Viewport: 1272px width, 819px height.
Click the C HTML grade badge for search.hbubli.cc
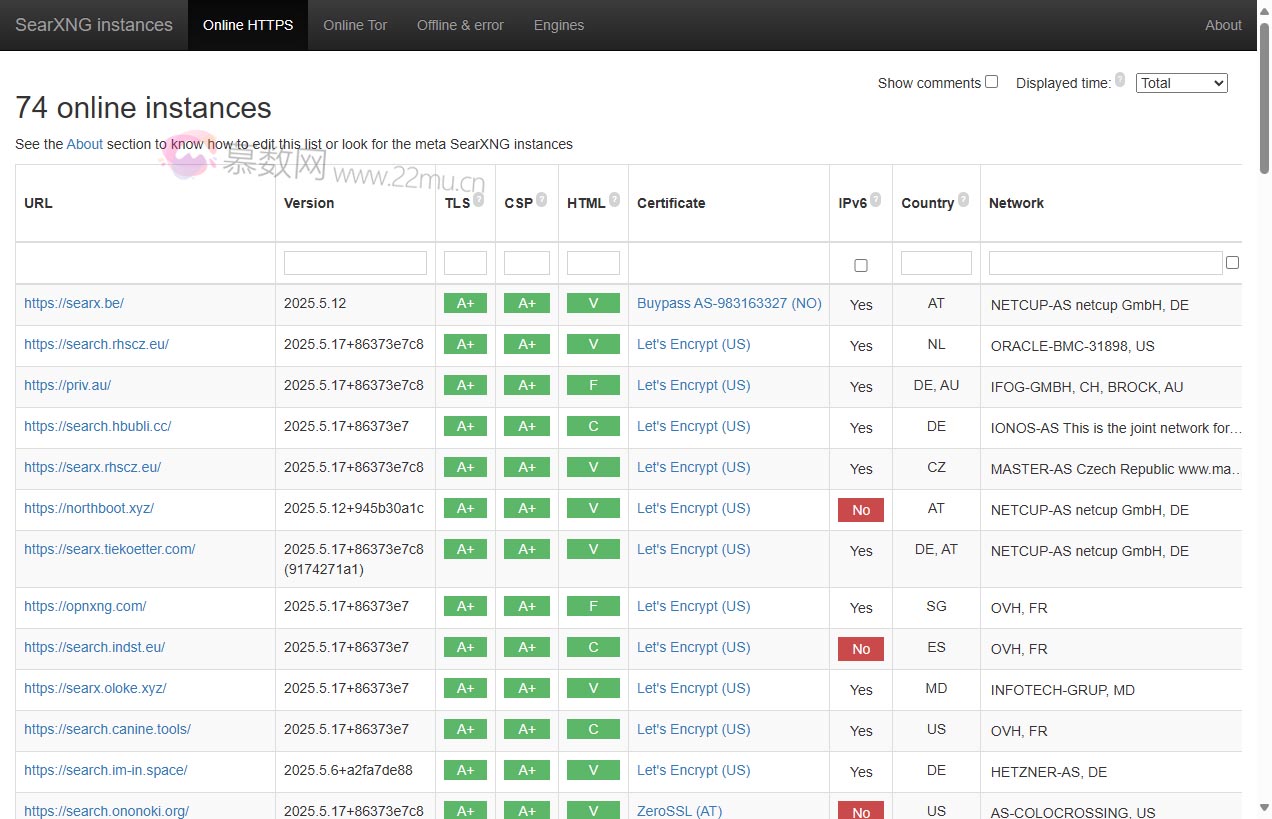pyautogui.click(x=593, y=426)
